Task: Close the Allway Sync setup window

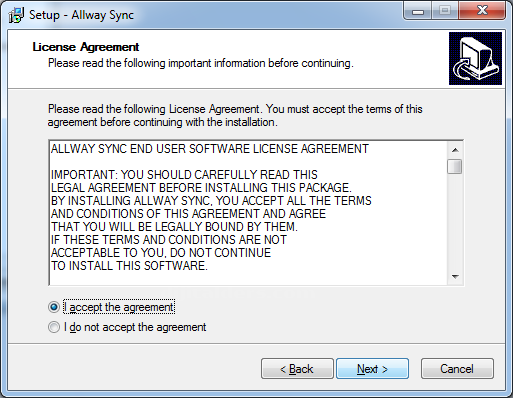Action: [482, 11]
